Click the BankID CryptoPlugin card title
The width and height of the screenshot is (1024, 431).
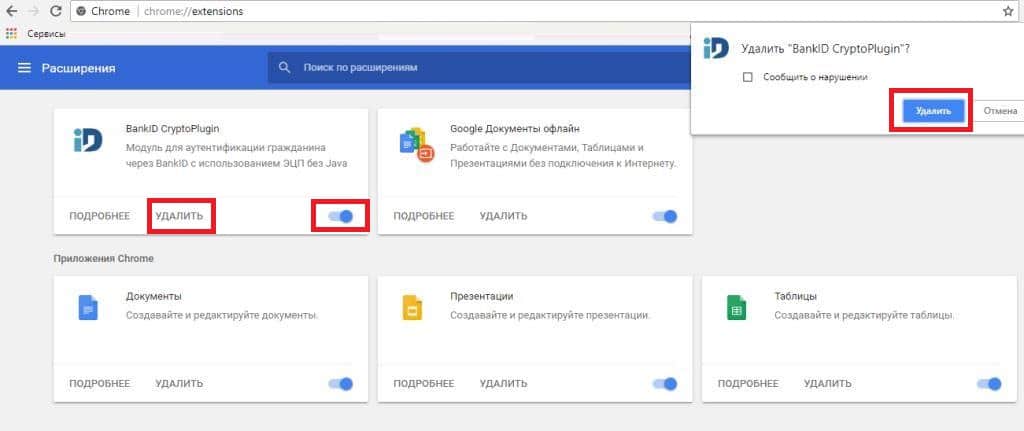pyautogui.click(x=172, y=129)
